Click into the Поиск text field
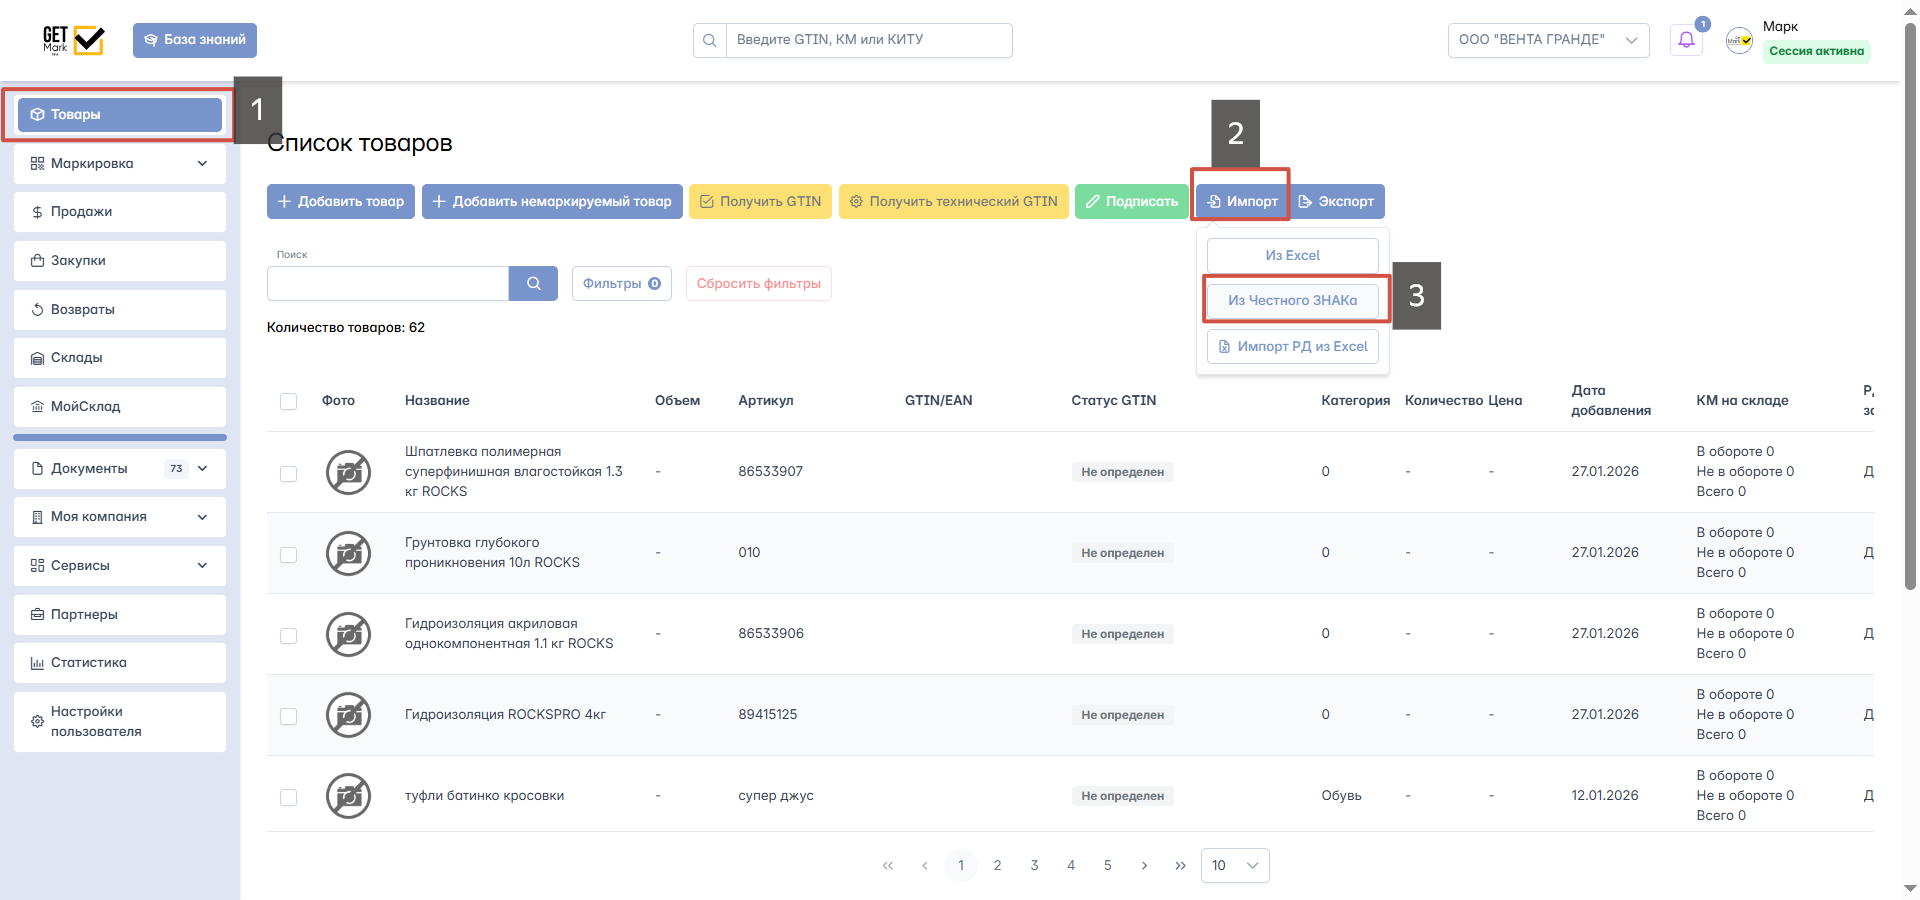This screenshot has height=900, width=1920. [388, 283]
